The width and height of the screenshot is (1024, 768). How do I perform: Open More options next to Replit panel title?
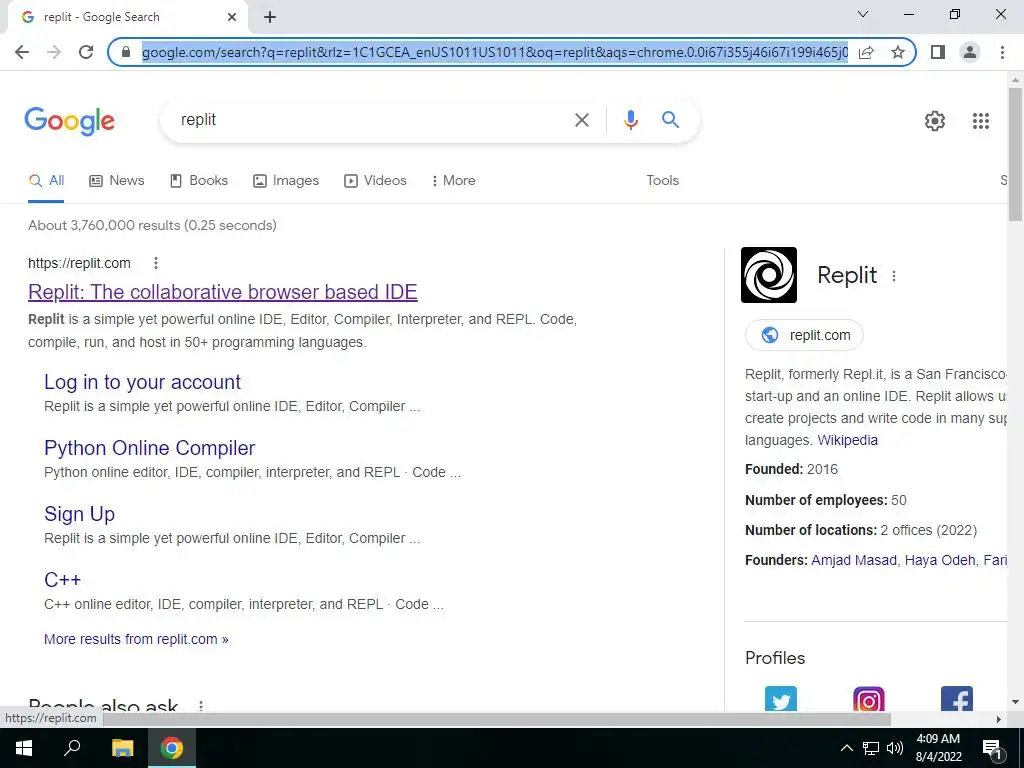(x=893, y=276)
